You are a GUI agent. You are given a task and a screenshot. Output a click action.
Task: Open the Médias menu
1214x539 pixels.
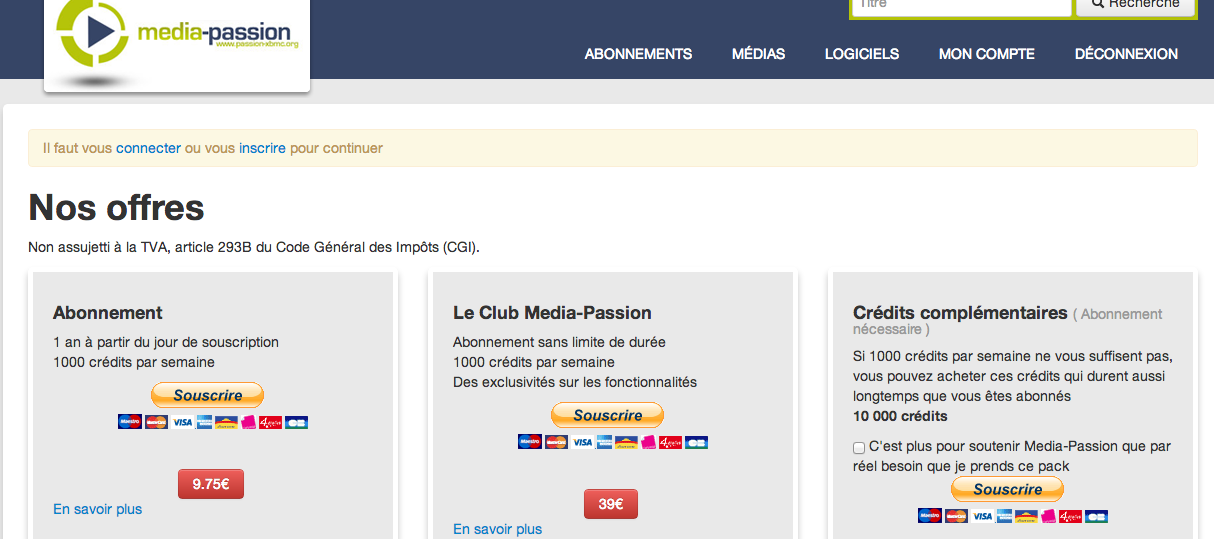758,54
